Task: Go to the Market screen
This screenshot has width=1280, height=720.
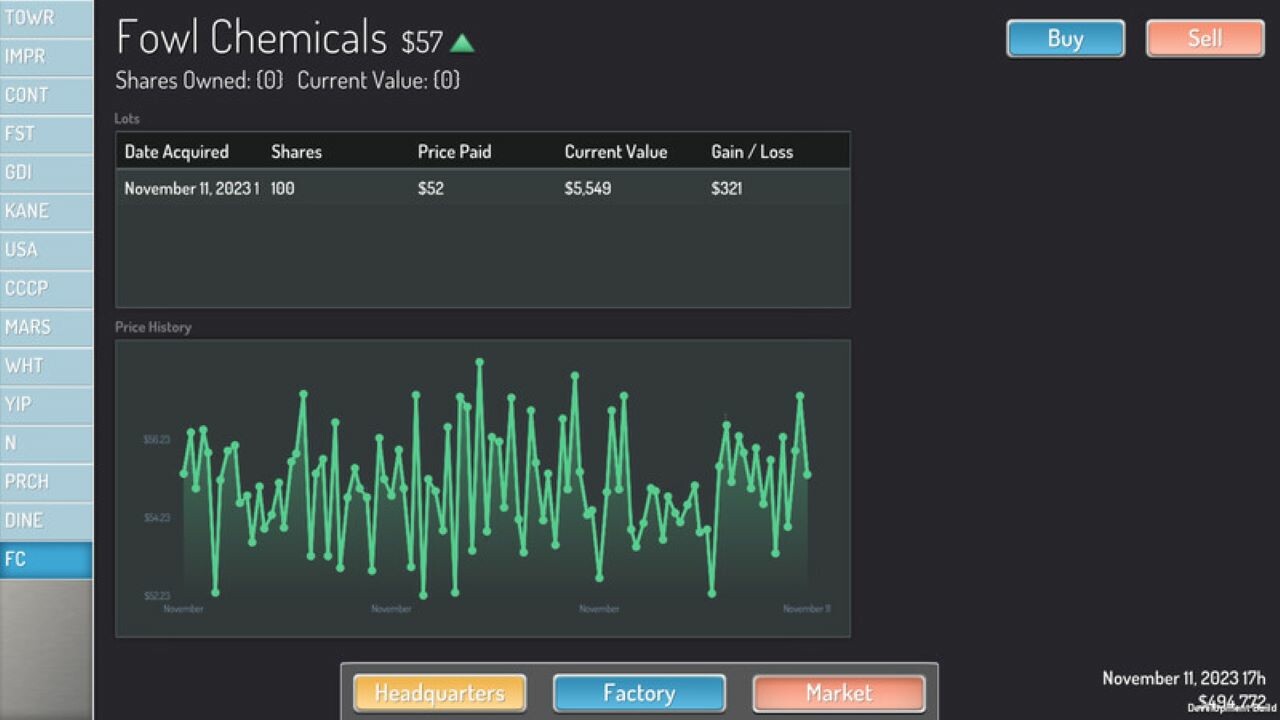Action: tap(839, 693)
